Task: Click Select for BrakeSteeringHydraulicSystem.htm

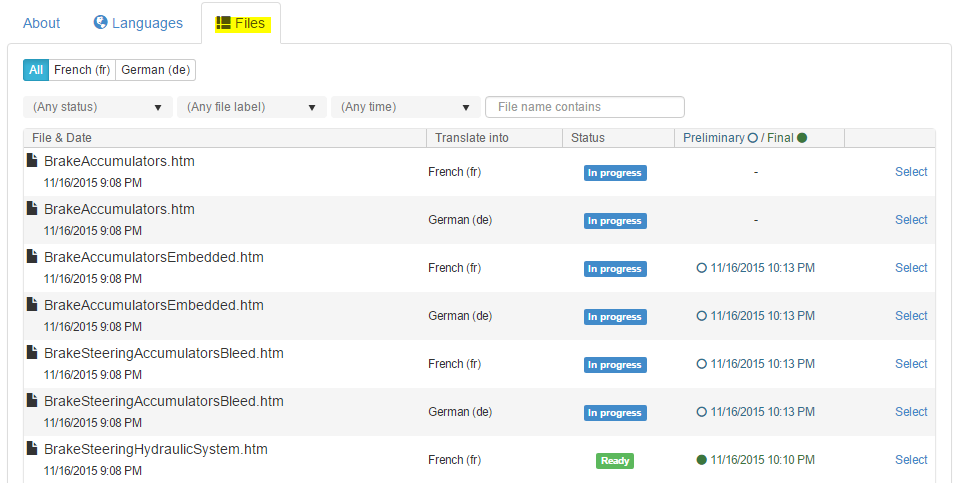Action: pyautogui.click(x=911, y=460)
